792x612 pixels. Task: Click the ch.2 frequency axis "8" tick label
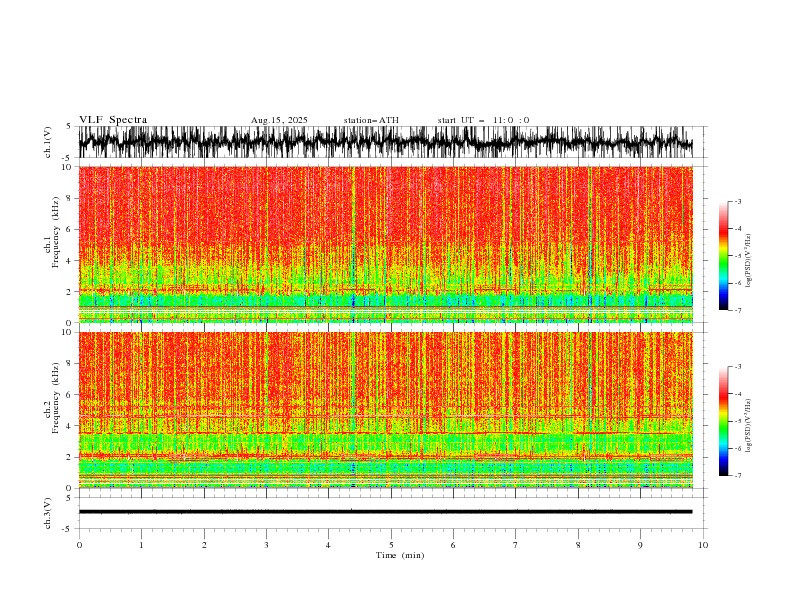tap(69, 364)
